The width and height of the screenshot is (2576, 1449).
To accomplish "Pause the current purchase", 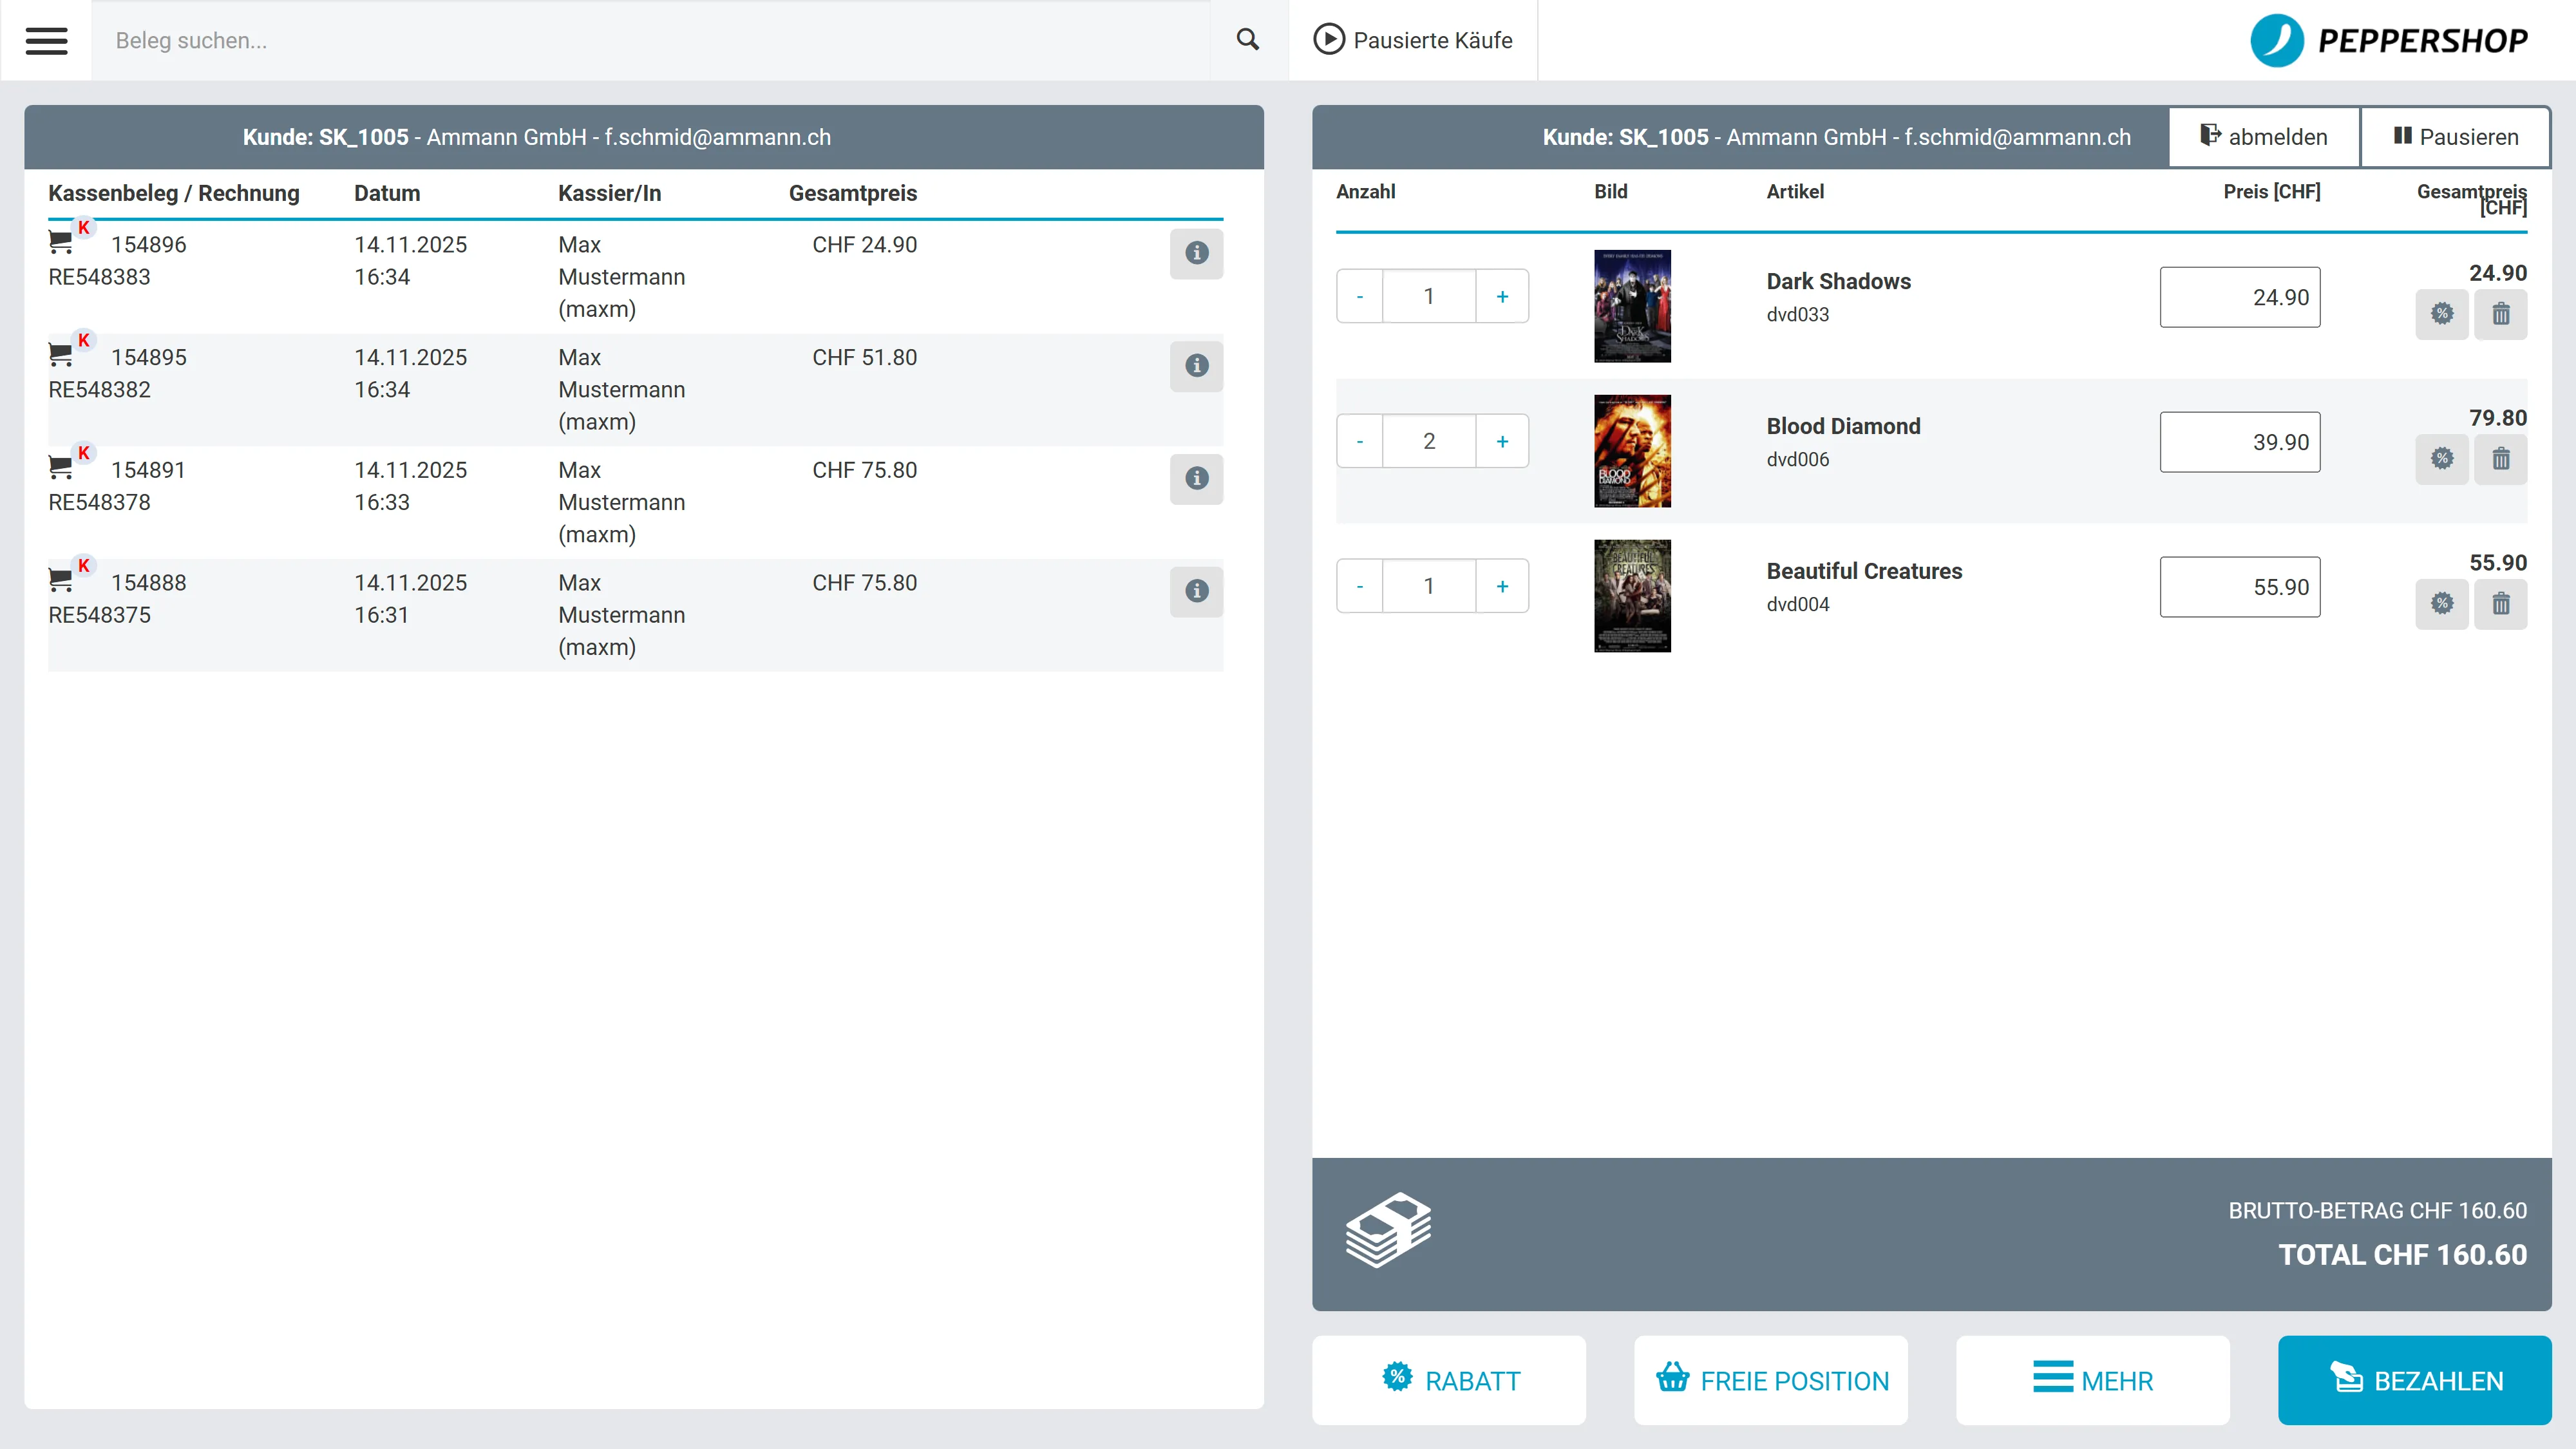I will coord(2455,137).
